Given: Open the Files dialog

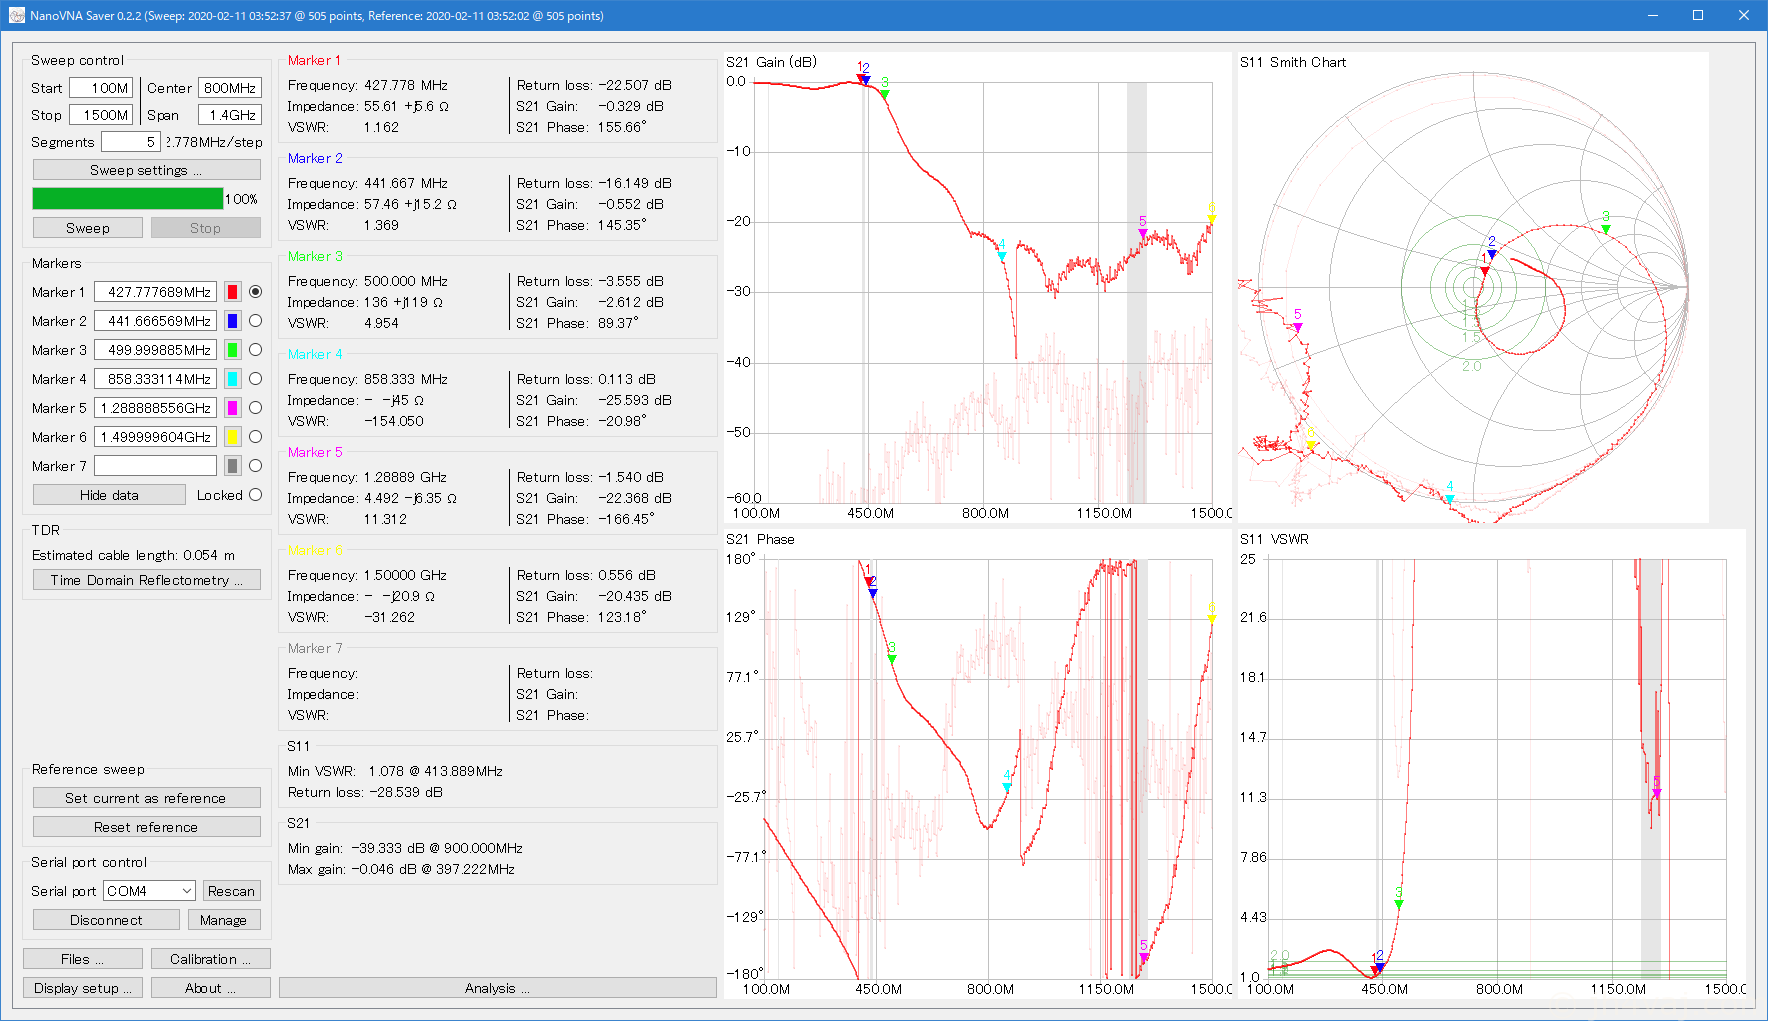Looking at the screenshot, I should pyautogui.click(x=82, y=959).
